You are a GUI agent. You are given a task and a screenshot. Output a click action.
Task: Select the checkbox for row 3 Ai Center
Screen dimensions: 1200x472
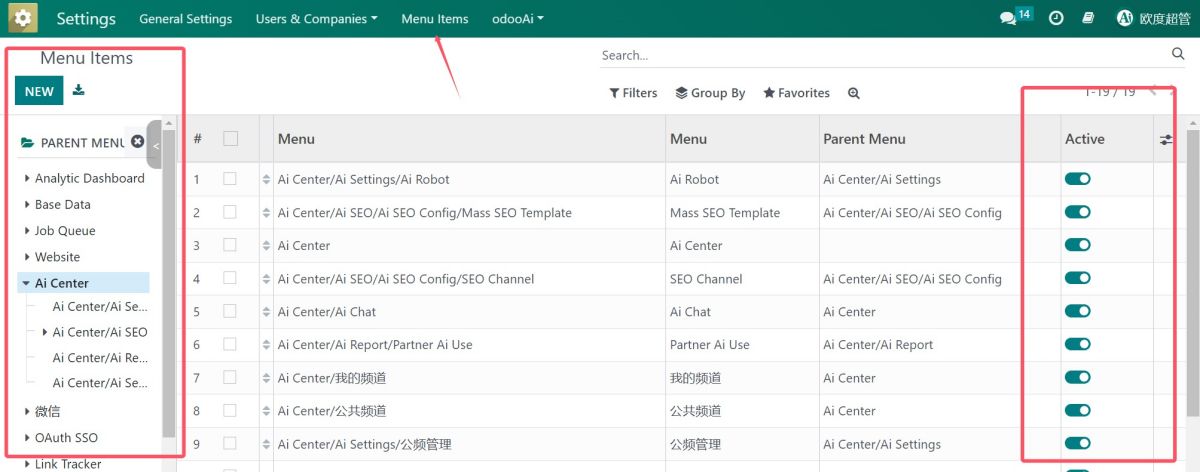click(230, 245)
